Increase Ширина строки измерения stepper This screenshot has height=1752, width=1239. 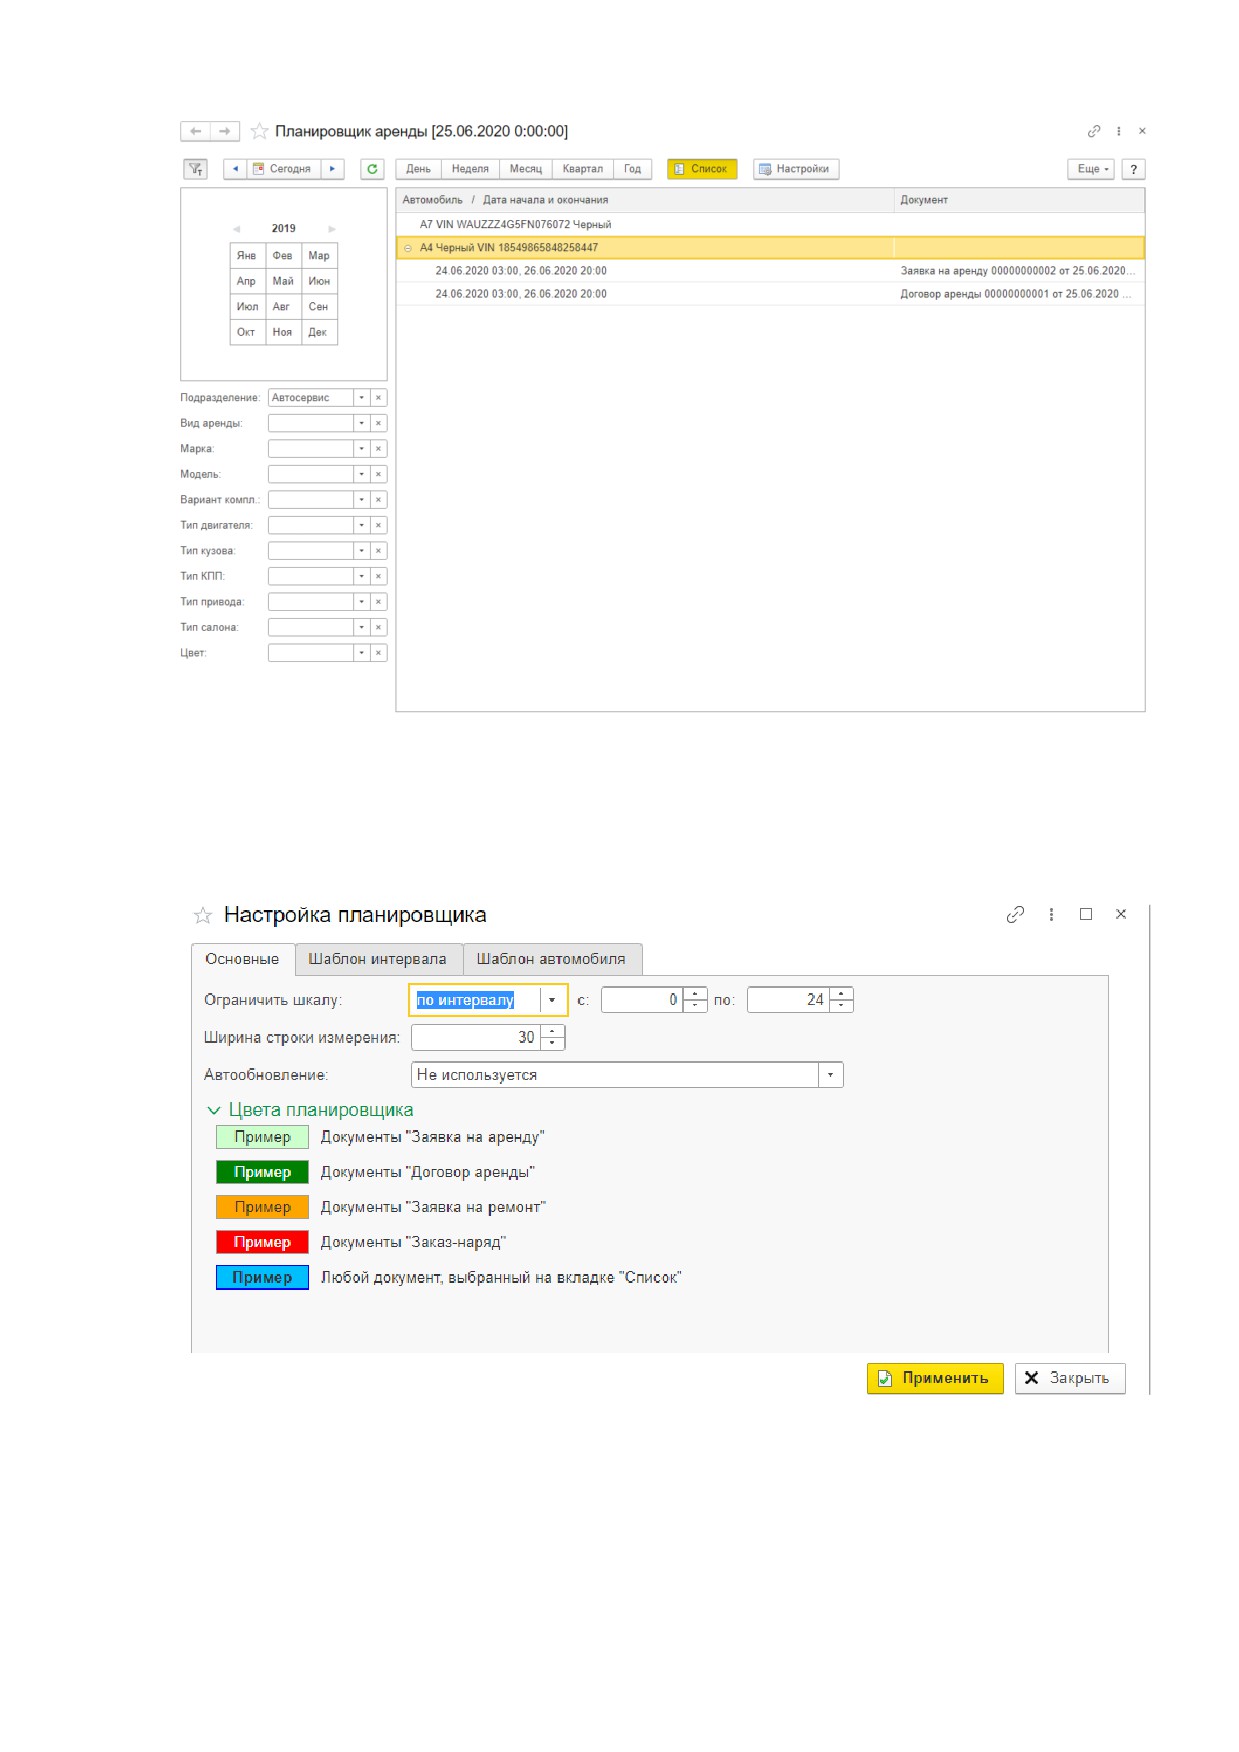(x=553, y=1031)
